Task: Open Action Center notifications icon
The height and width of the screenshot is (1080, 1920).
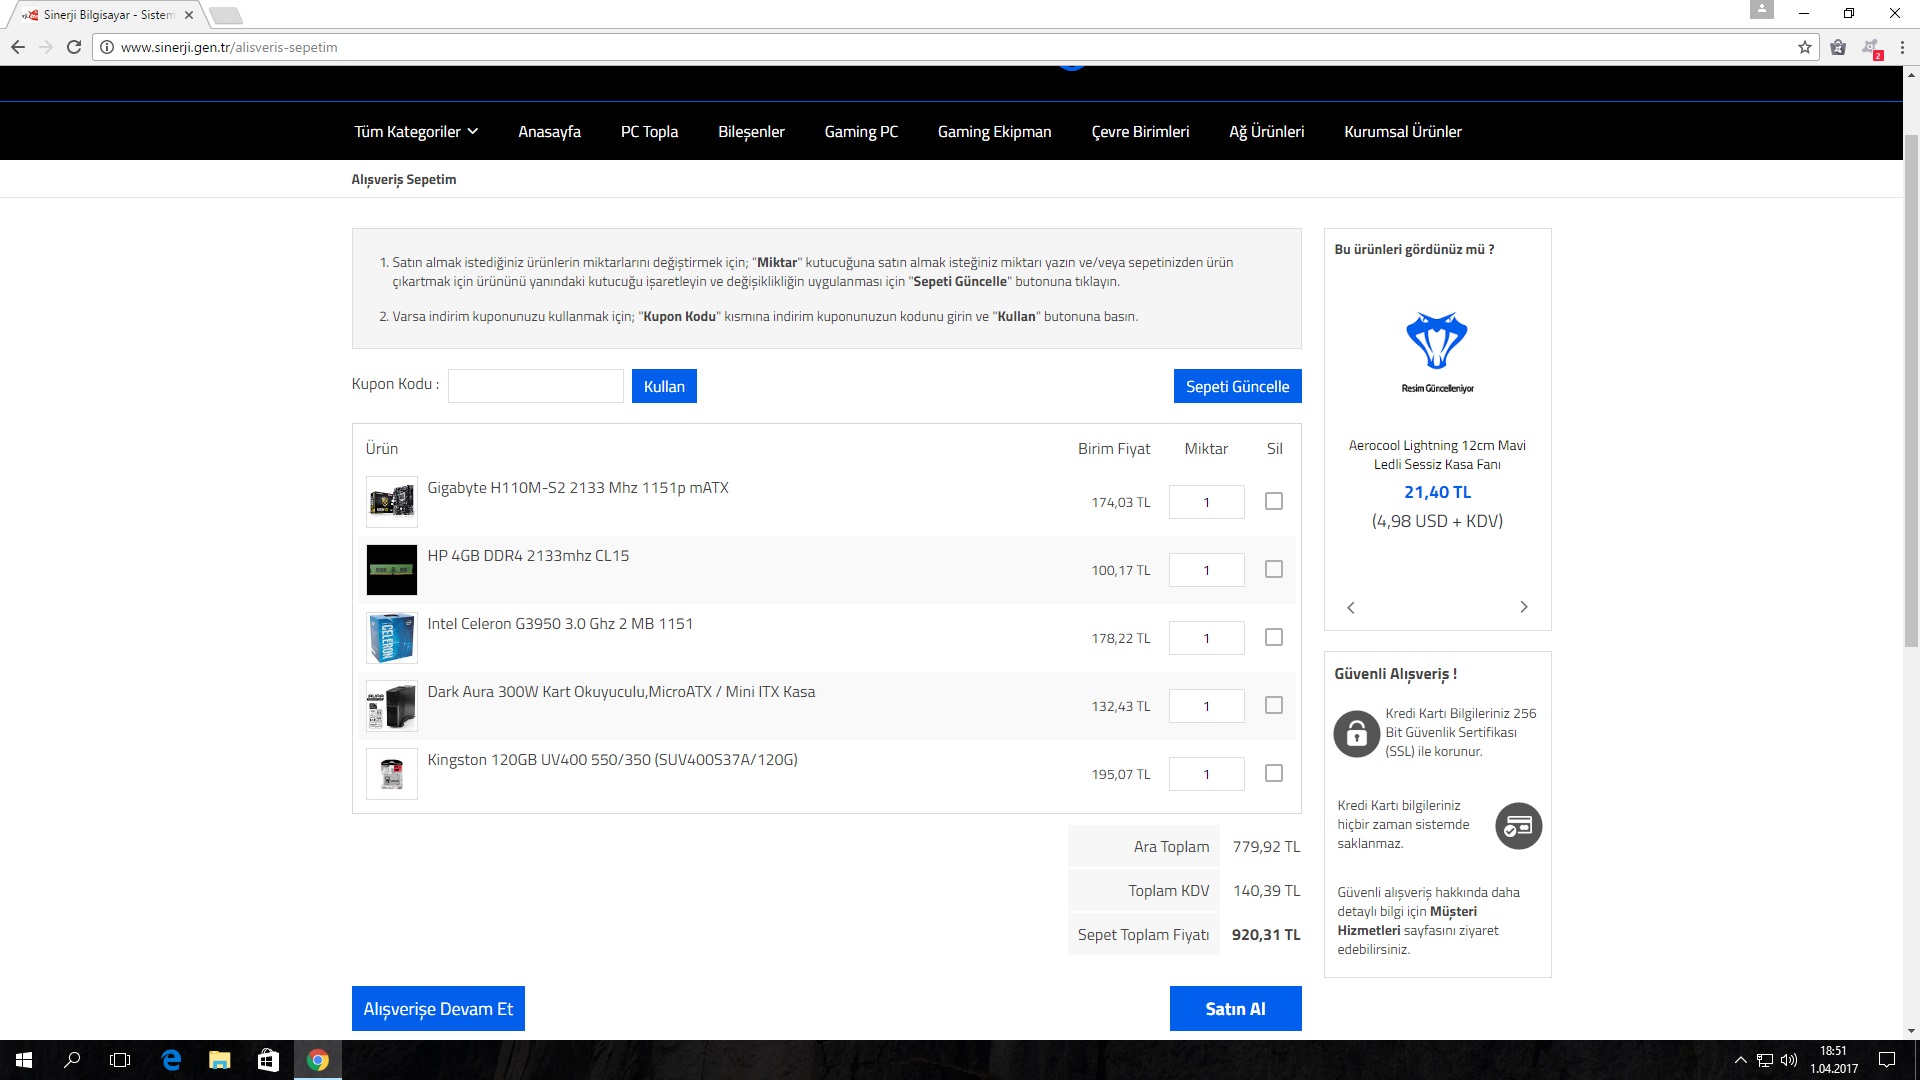Action: [1887, 1060]
